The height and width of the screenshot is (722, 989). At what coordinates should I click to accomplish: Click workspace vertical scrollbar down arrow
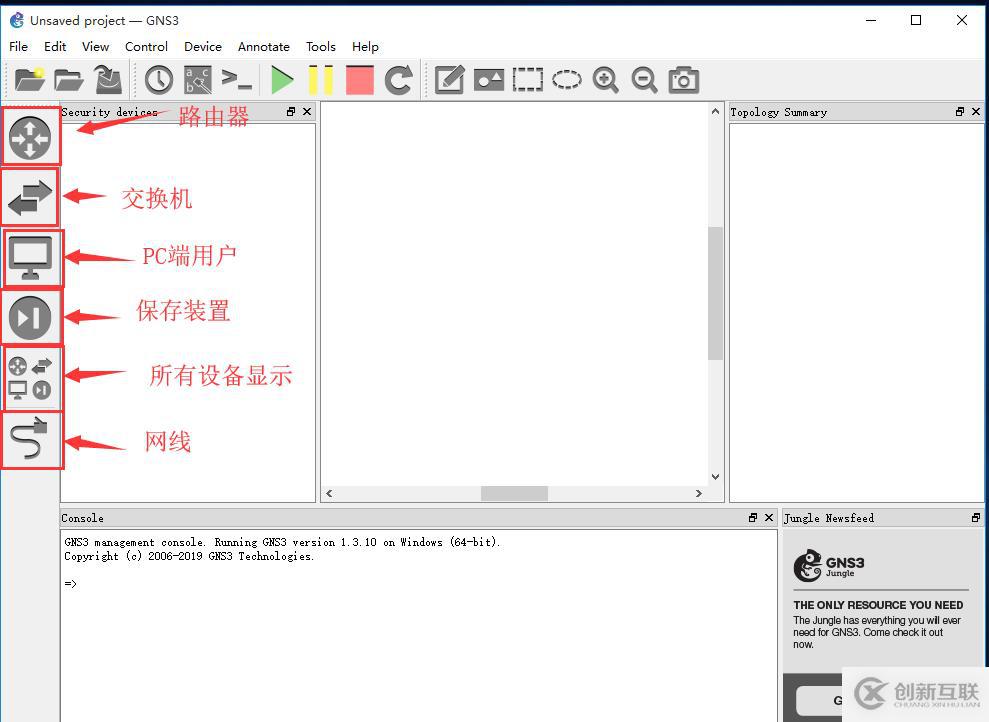coord(715,477)
